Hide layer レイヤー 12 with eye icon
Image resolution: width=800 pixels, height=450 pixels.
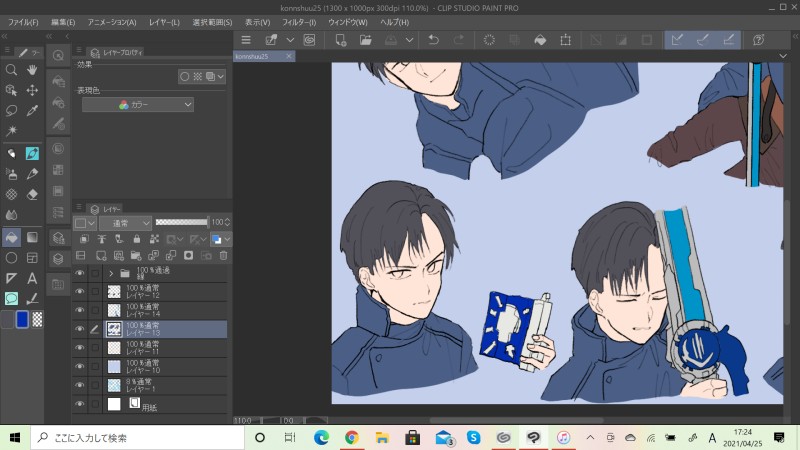(x=80, y=291)
